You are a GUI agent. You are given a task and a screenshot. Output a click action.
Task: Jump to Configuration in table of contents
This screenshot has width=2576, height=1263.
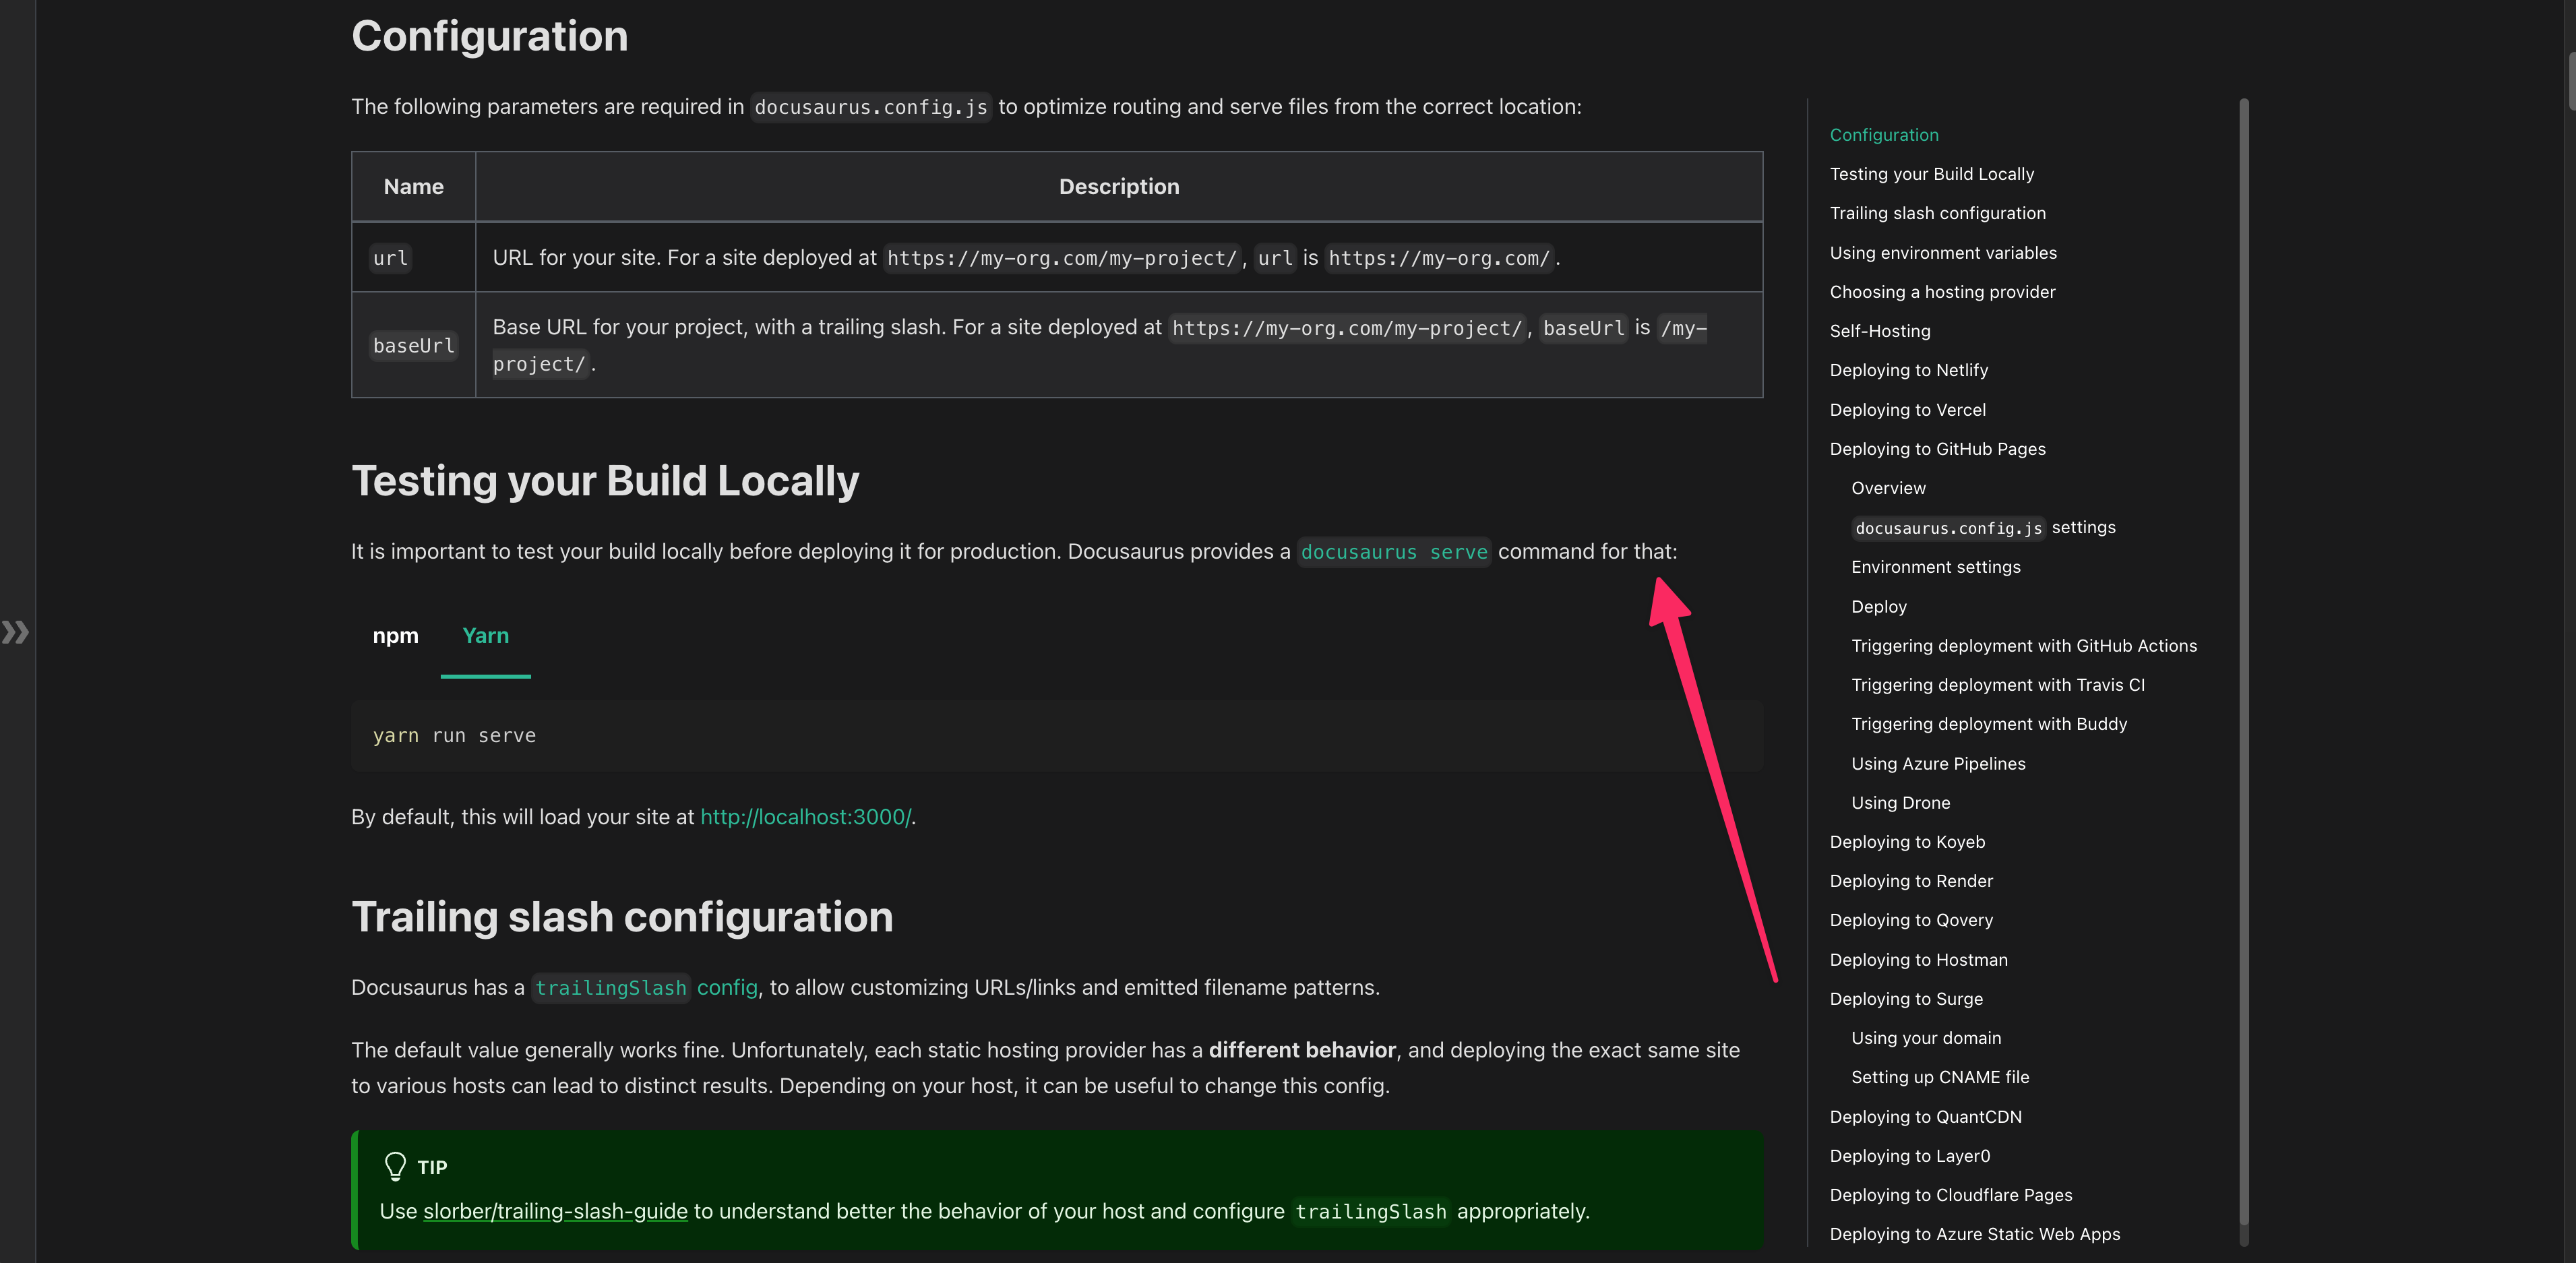[1883, 135]
